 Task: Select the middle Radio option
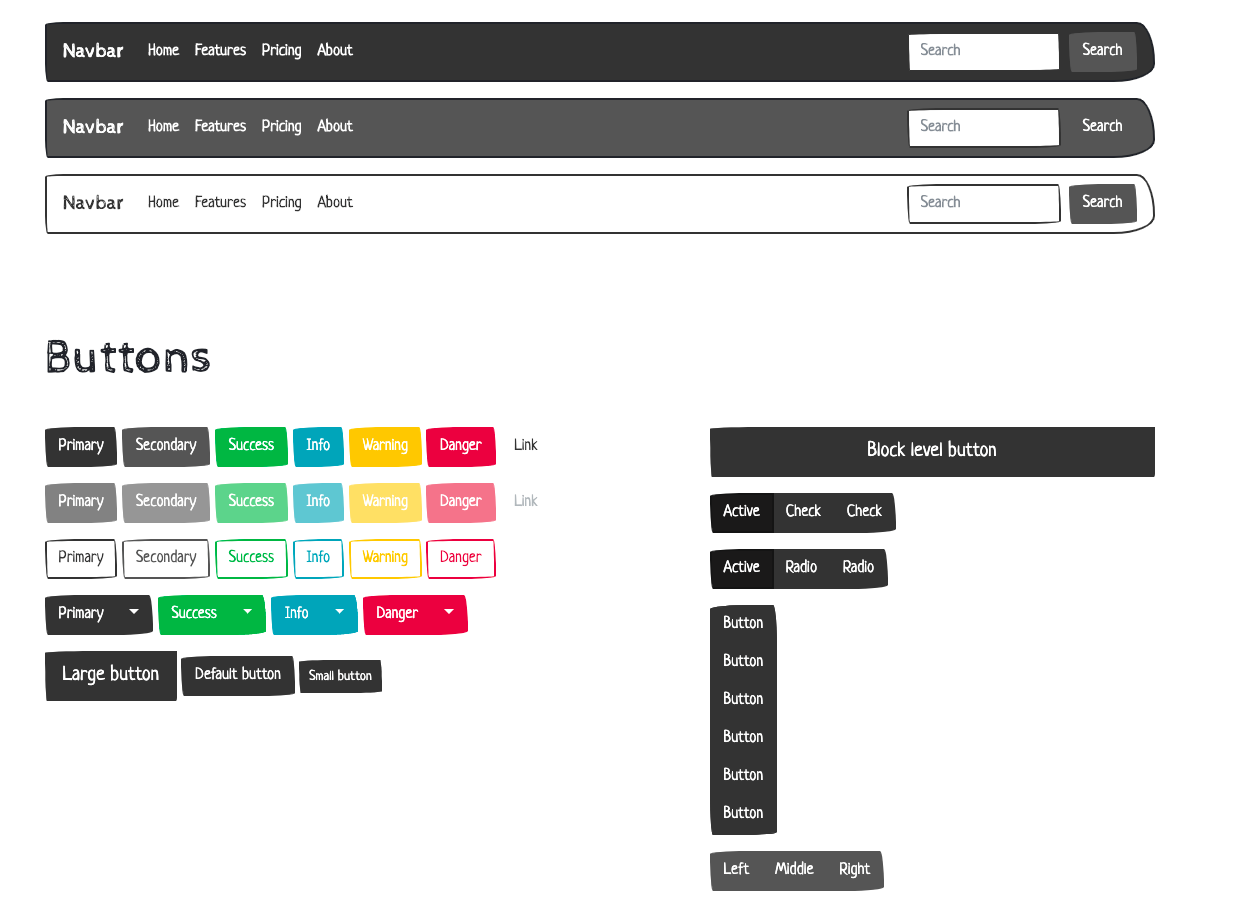(x=801, y=568)
